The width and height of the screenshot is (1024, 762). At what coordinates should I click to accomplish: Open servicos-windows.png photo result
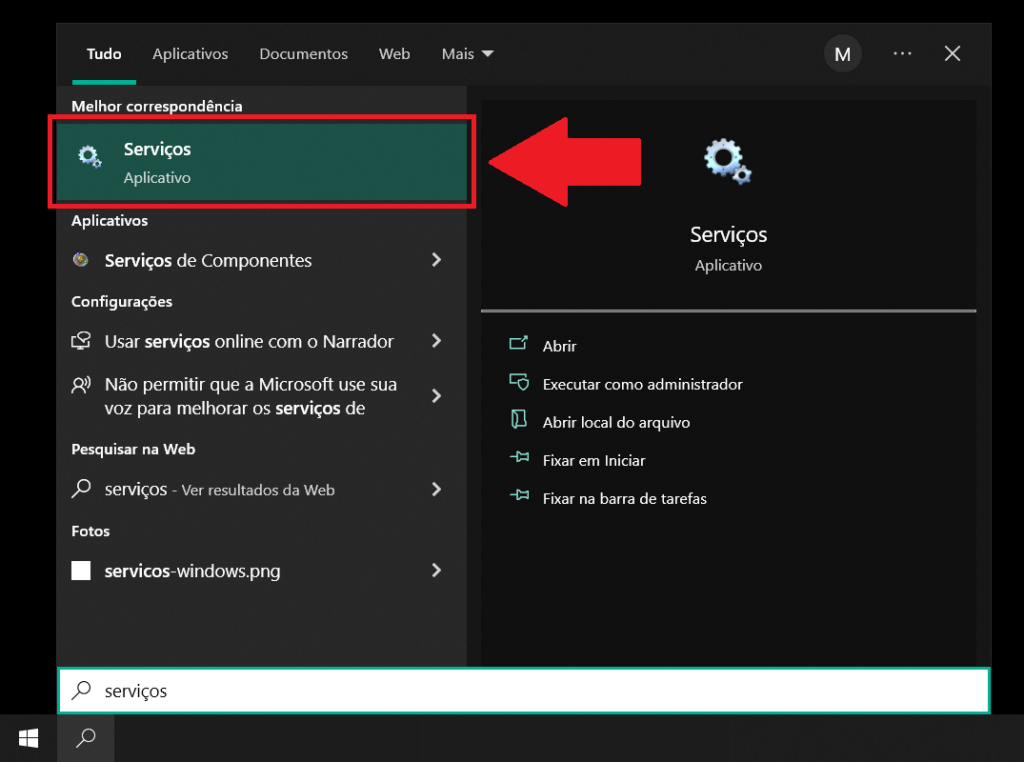(x=261, y=571)
